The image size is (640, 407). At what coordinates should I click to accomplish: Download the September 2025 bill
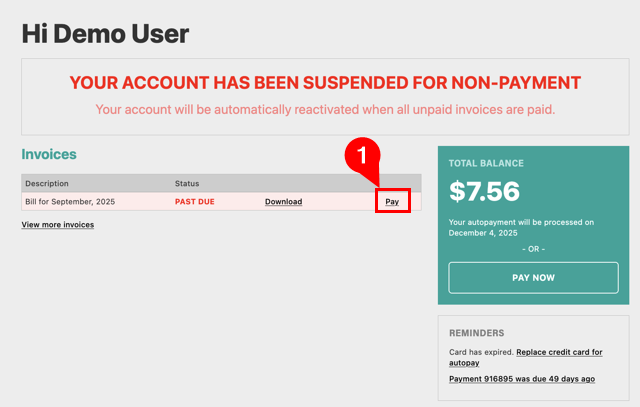pos(283,202)
